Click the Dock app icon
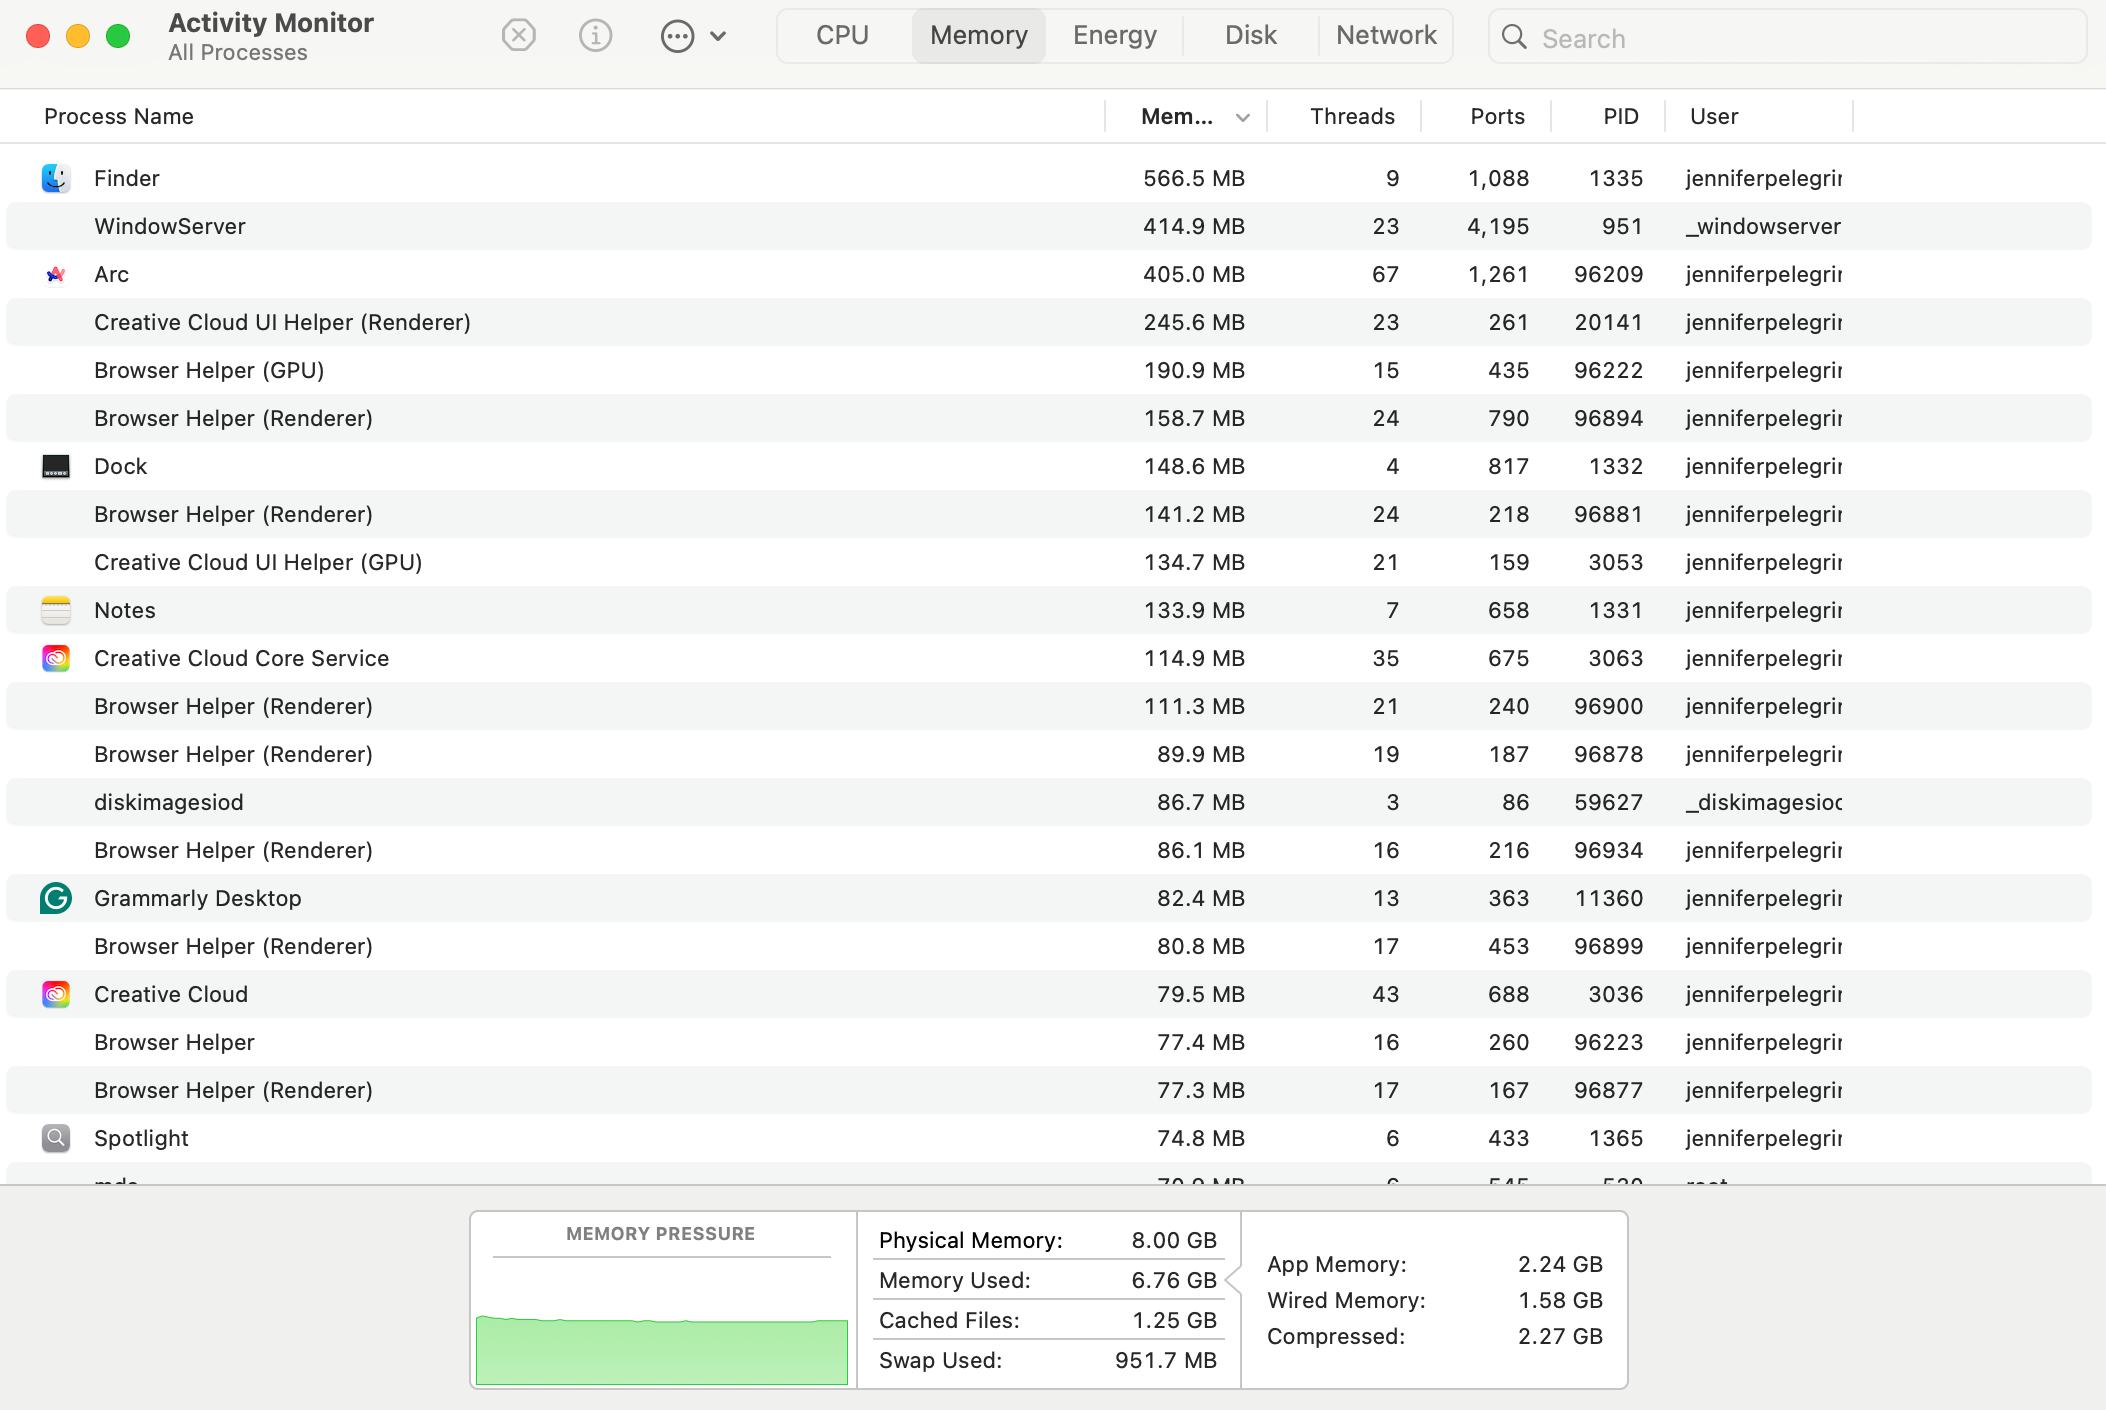The image size is (2106, 1410). (56, 466)
